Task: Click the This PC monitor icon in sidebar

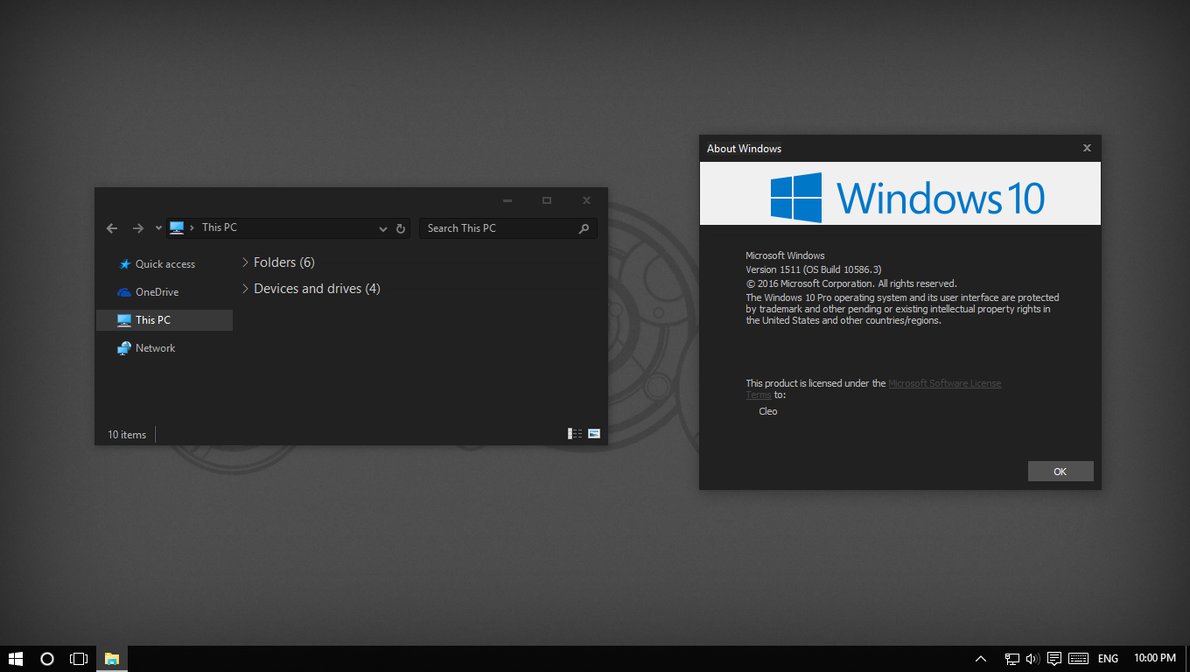Action: click(x=124, y=320)
